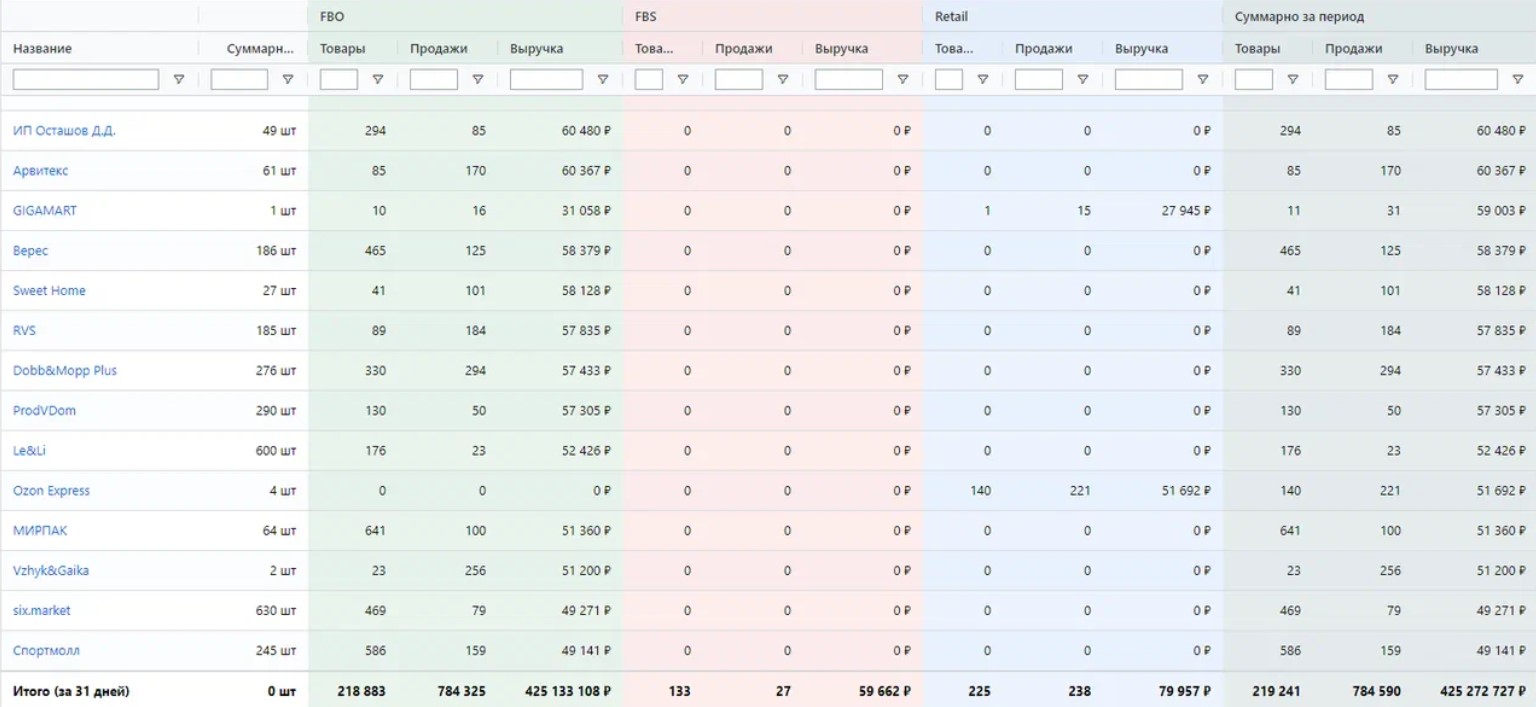Focus the Название filter text box

coord(85,80)
